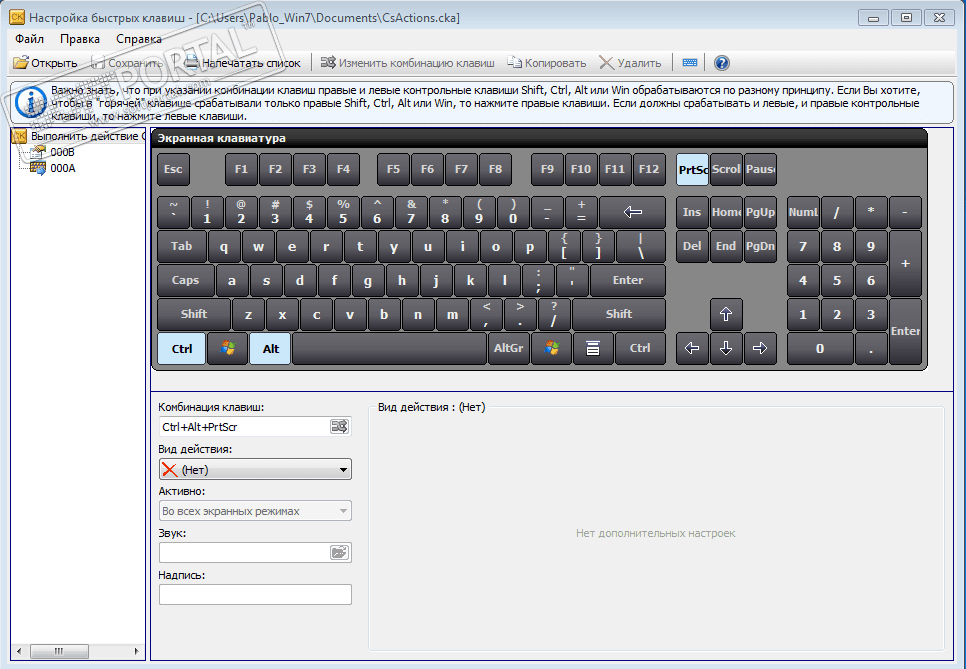Screen dimensions: 966x669
Task: Click the PgDn key
Action: [760, 246]
